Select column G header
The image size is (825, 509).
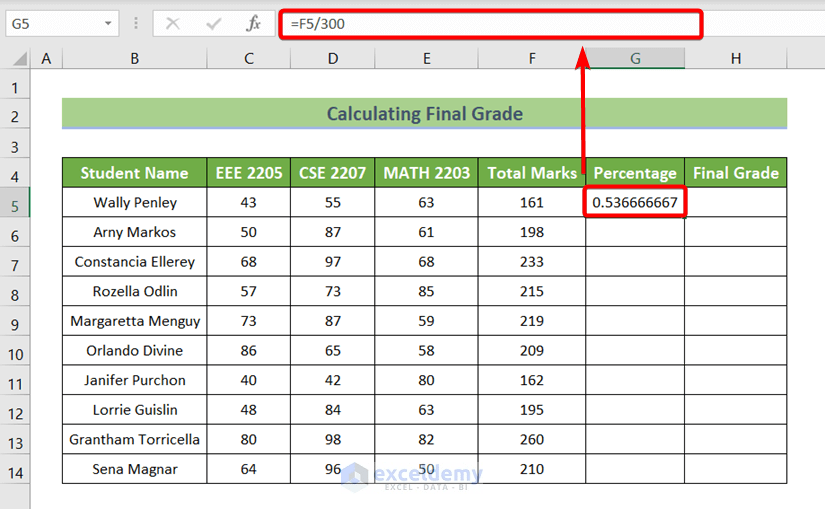point(635,58)
